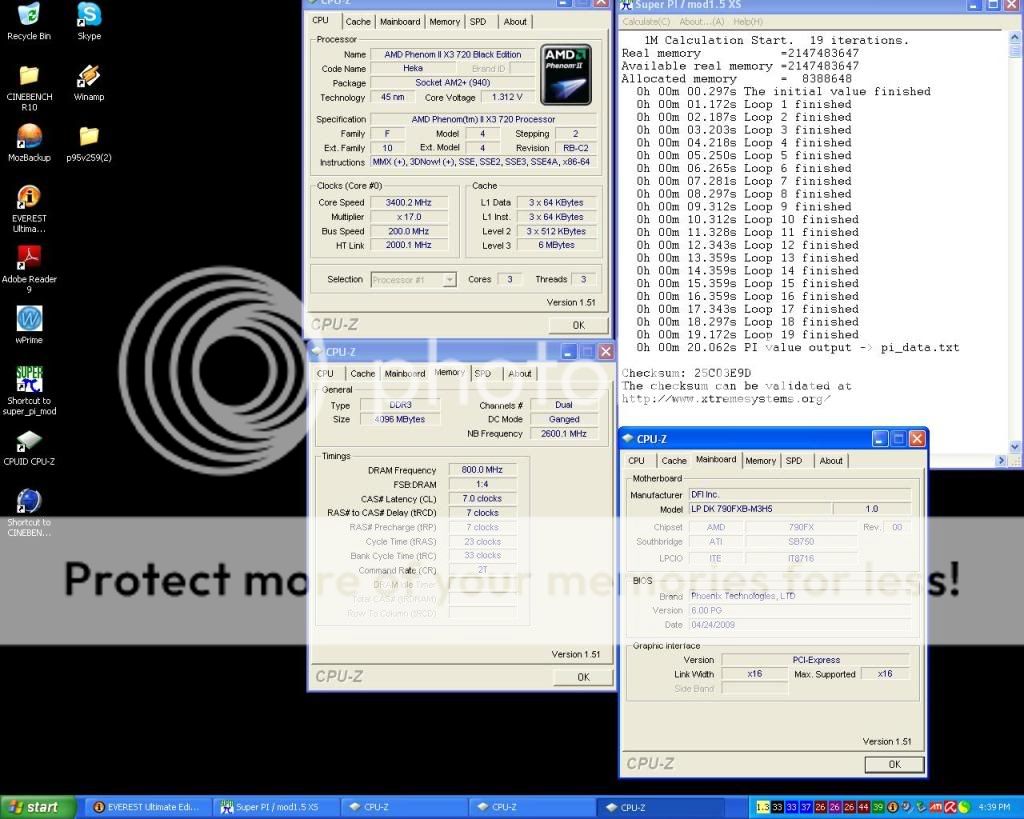
Task: Open About tab in the DFI motherboard CPU-Z window
Action: (x=831, y=460)
